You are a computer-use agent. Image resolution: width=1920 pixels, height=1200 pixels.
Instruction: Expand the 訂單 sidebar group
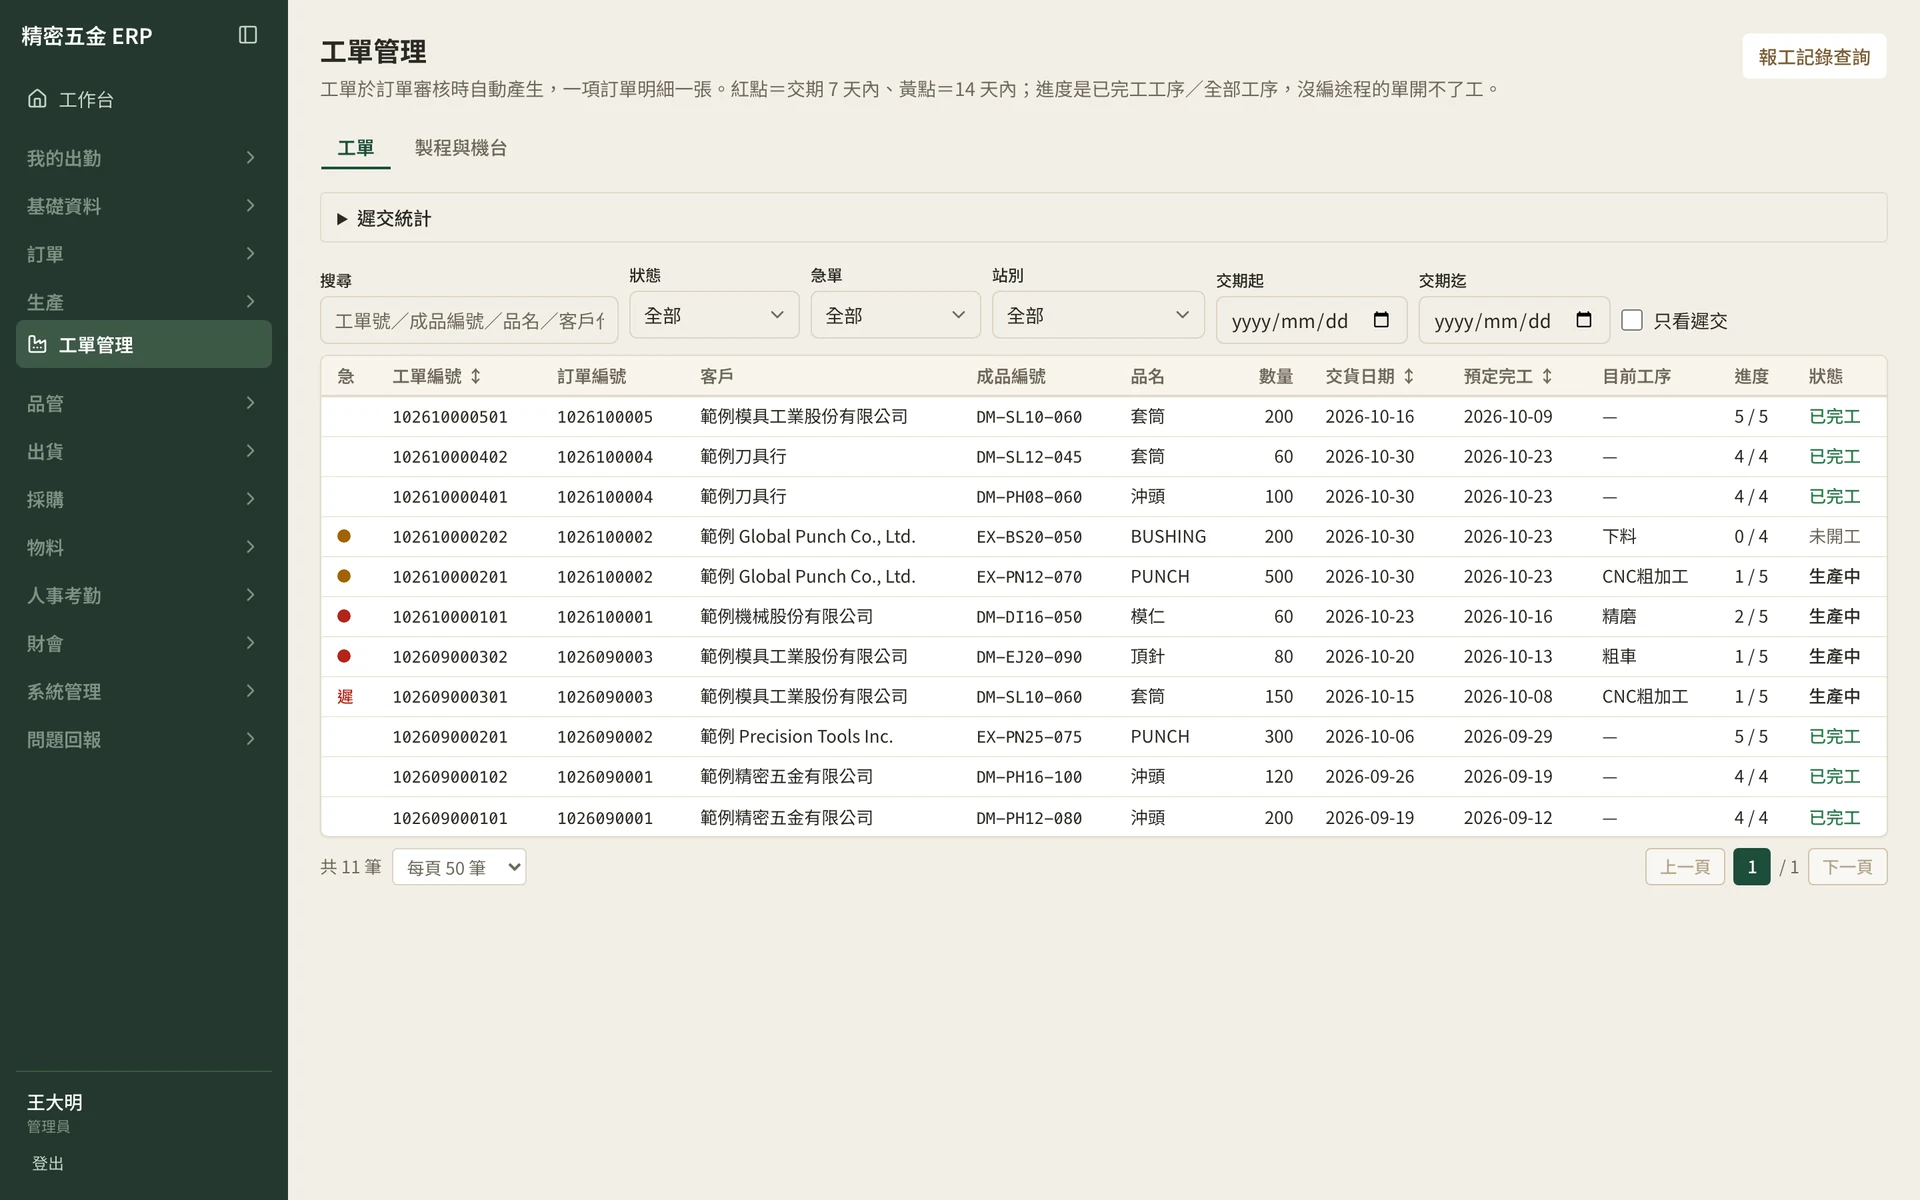pos(143,254)
